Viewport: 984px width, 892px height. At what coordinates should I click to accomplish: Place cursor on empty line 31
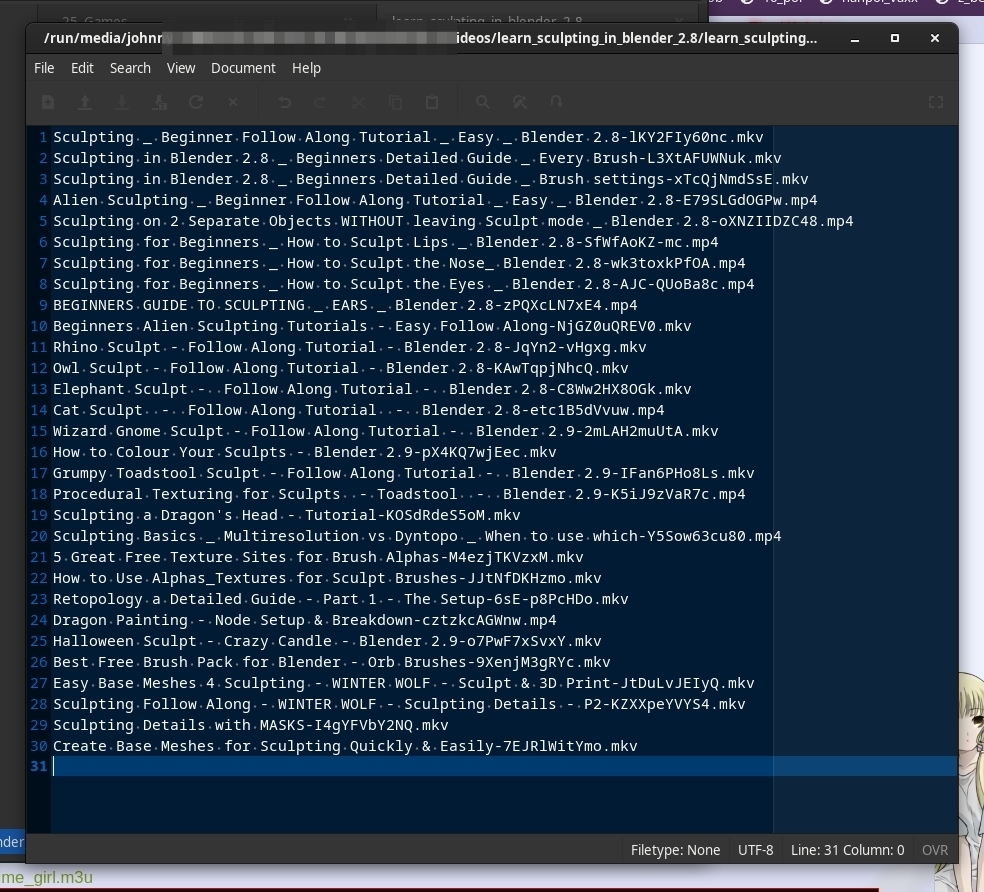point(505,766)
